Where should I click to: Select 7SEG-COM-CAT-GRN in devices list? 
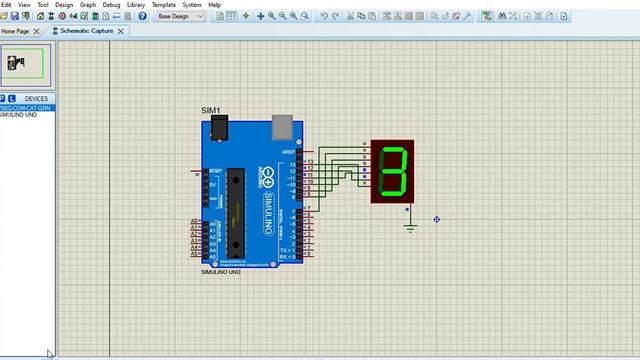pyautogui.click(x=27, y=108)
